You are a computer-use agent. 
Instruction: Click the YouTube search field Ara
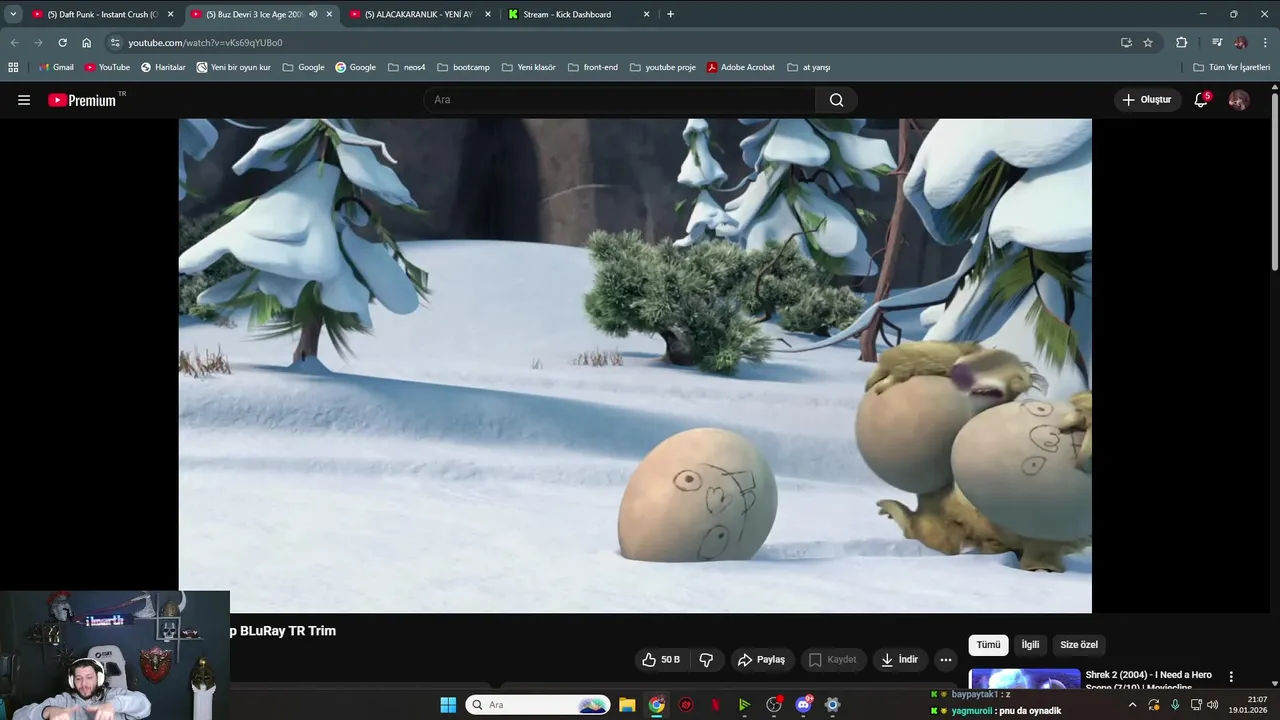tap(620, 100)
